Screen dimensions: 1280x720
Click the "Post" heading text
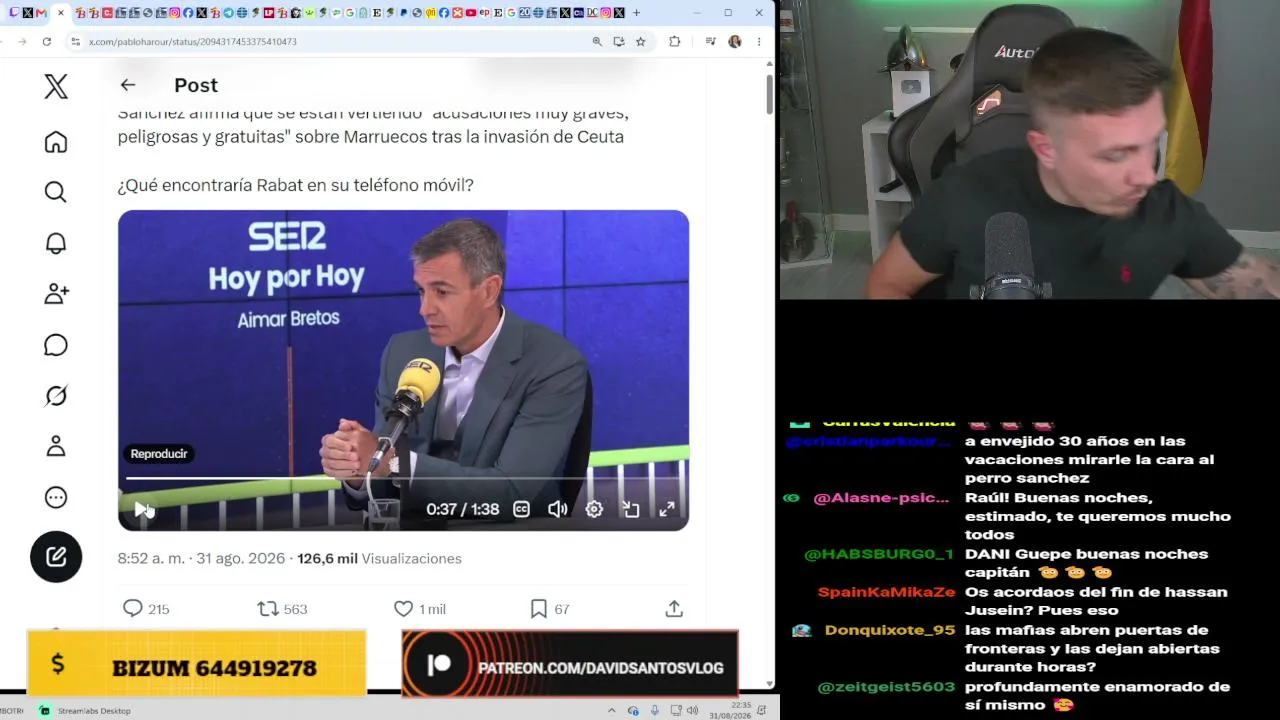196,85
